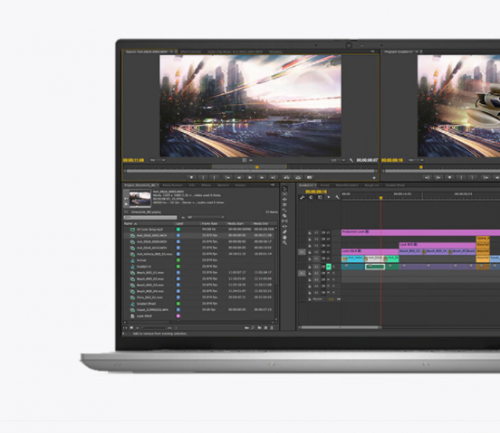The width and height of the screenshot is (500, 433).
Task: Toggle the lock on the top video track
Action: click(310, 233)
